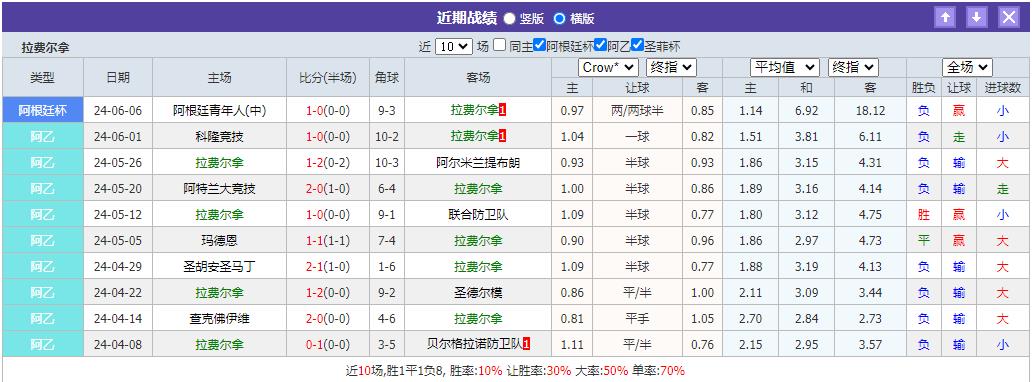The height and width of the screenshot is (382, 1032).
Task: Open the 全场 dropdown
Action: point(968,67)
